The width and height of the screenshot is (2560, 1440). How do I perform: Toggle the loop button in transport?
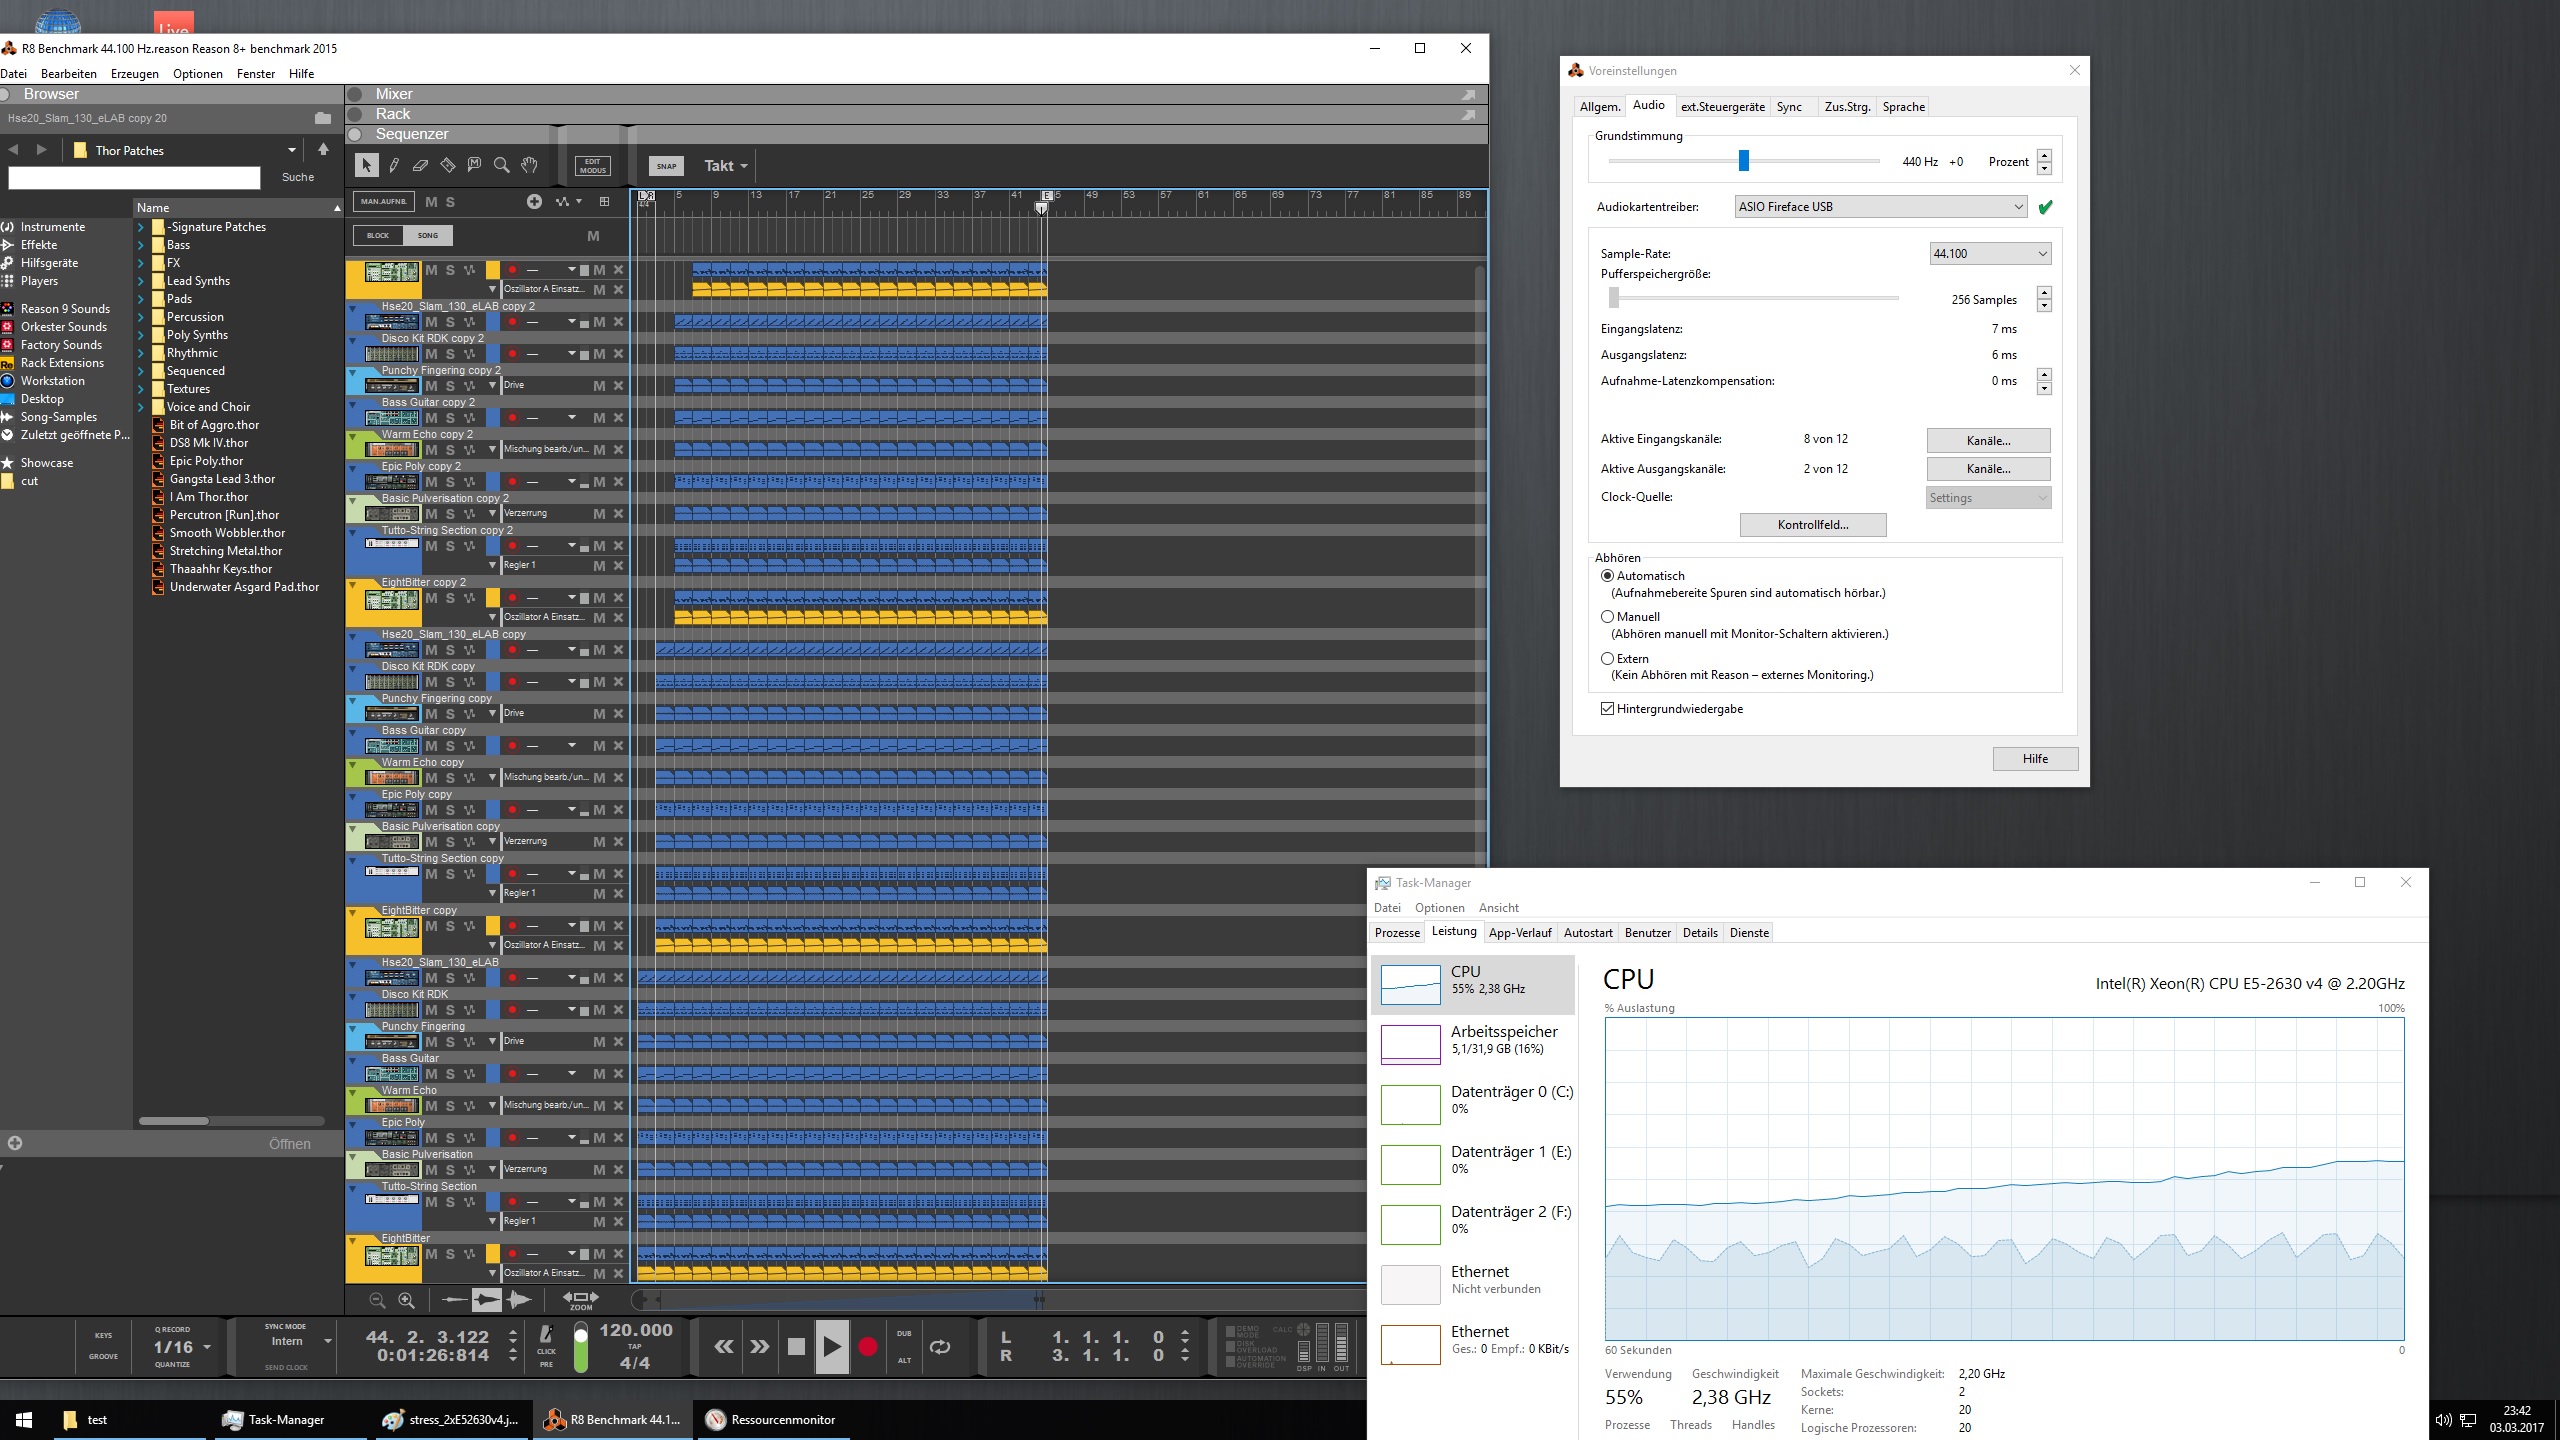940,1347
